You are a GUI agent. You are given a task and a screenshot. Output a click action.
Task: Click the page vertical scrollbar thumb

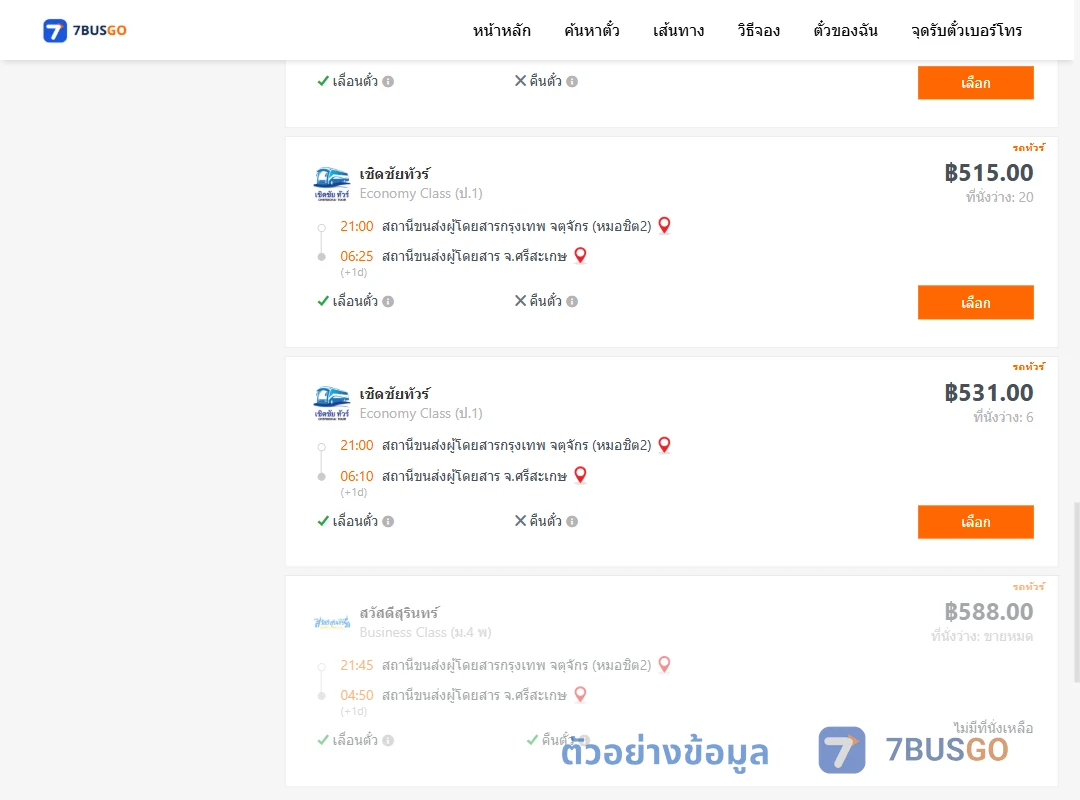[1076, 593]
